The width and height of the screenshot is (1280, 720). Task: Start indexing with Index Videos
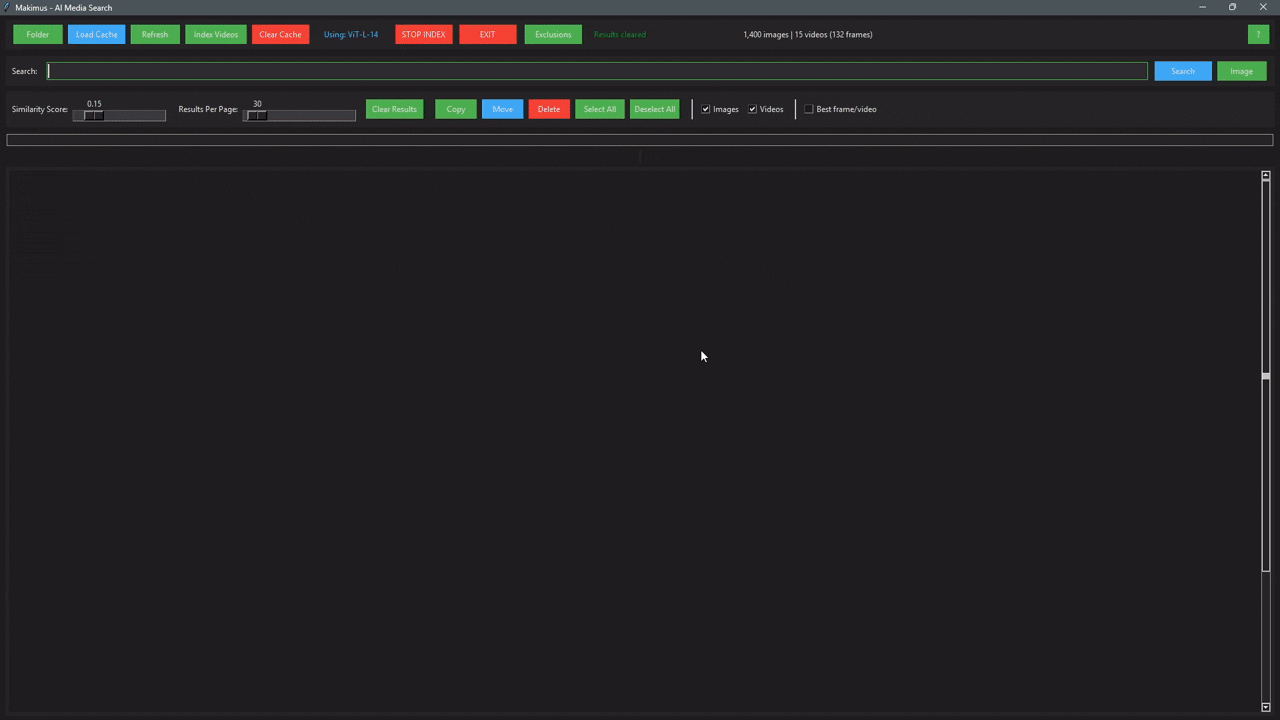[x=215, y=34]
